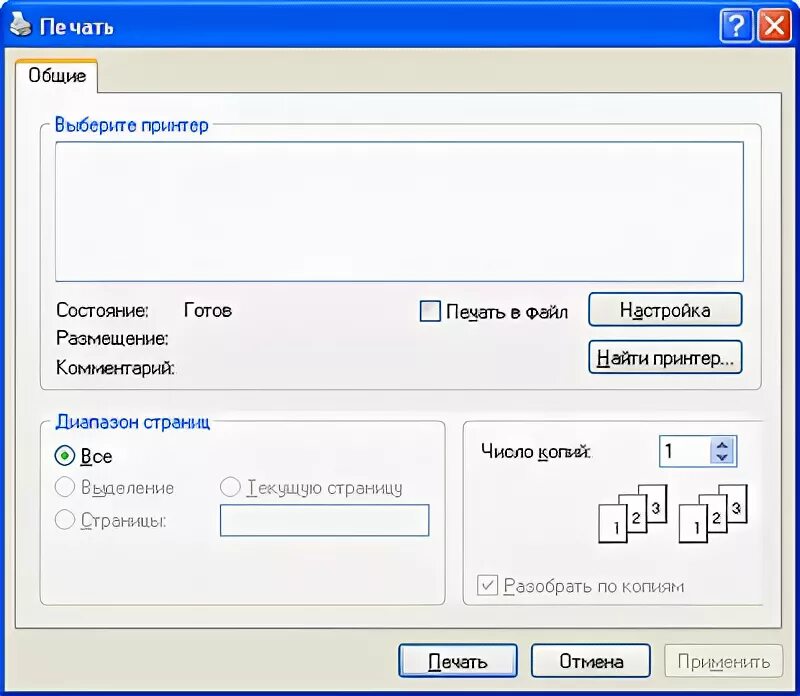Enable the Печать в файл checkbox
800x696 pixels.
(430, 311)
